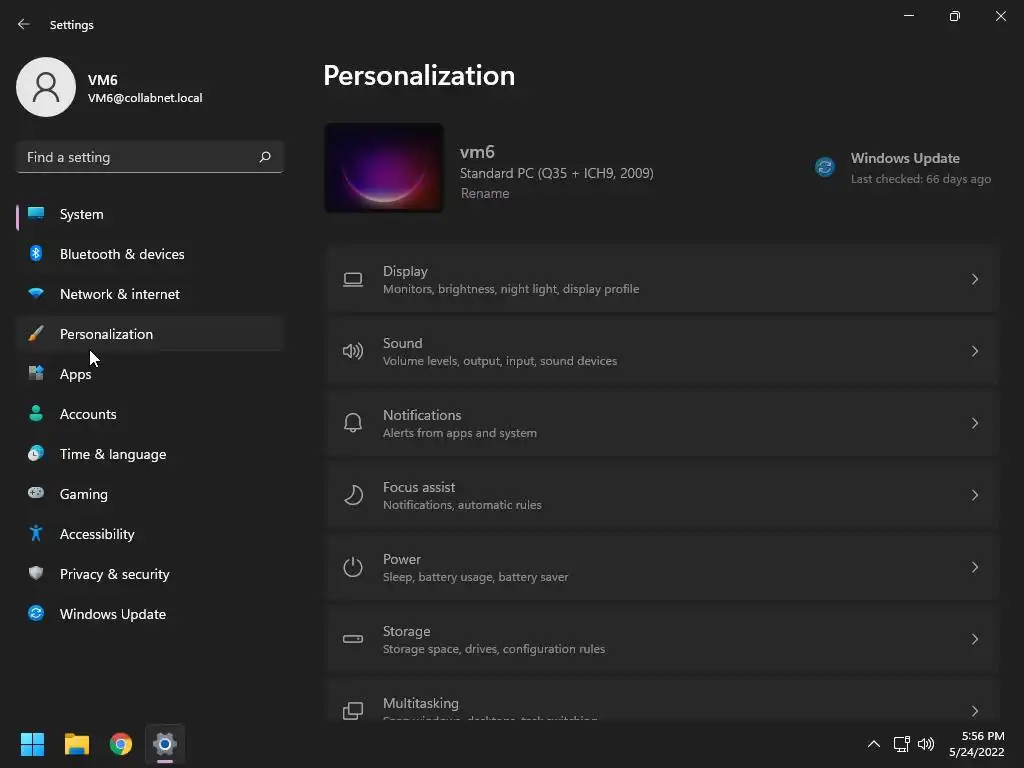1024x768 pixels.
Task: Click 'Sleep, battery usage, battery saver' text
Action: [x=475, y=577]
